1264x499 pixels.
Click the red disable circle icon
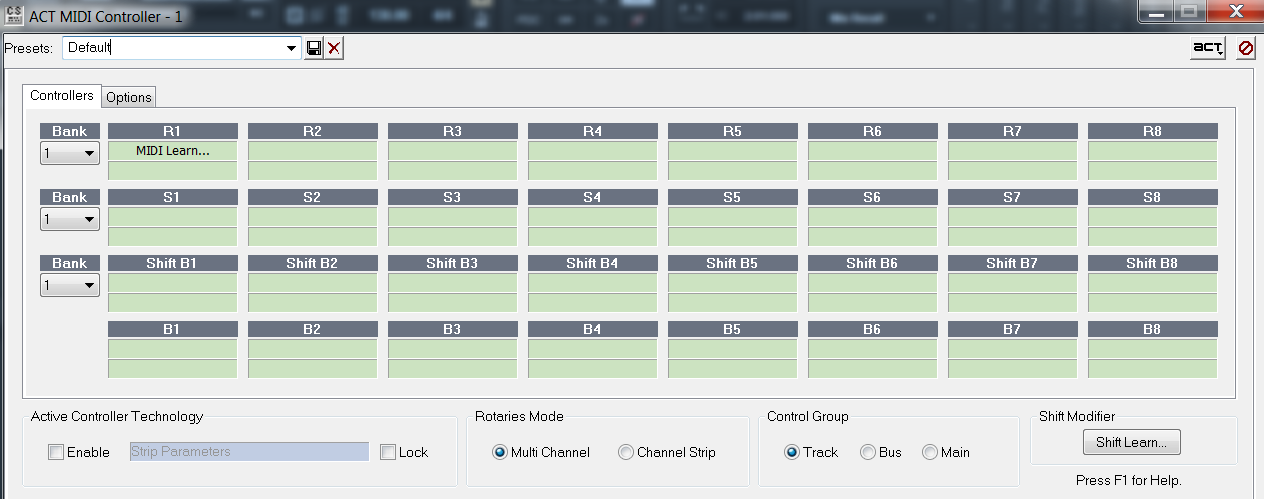(1245, 48)
